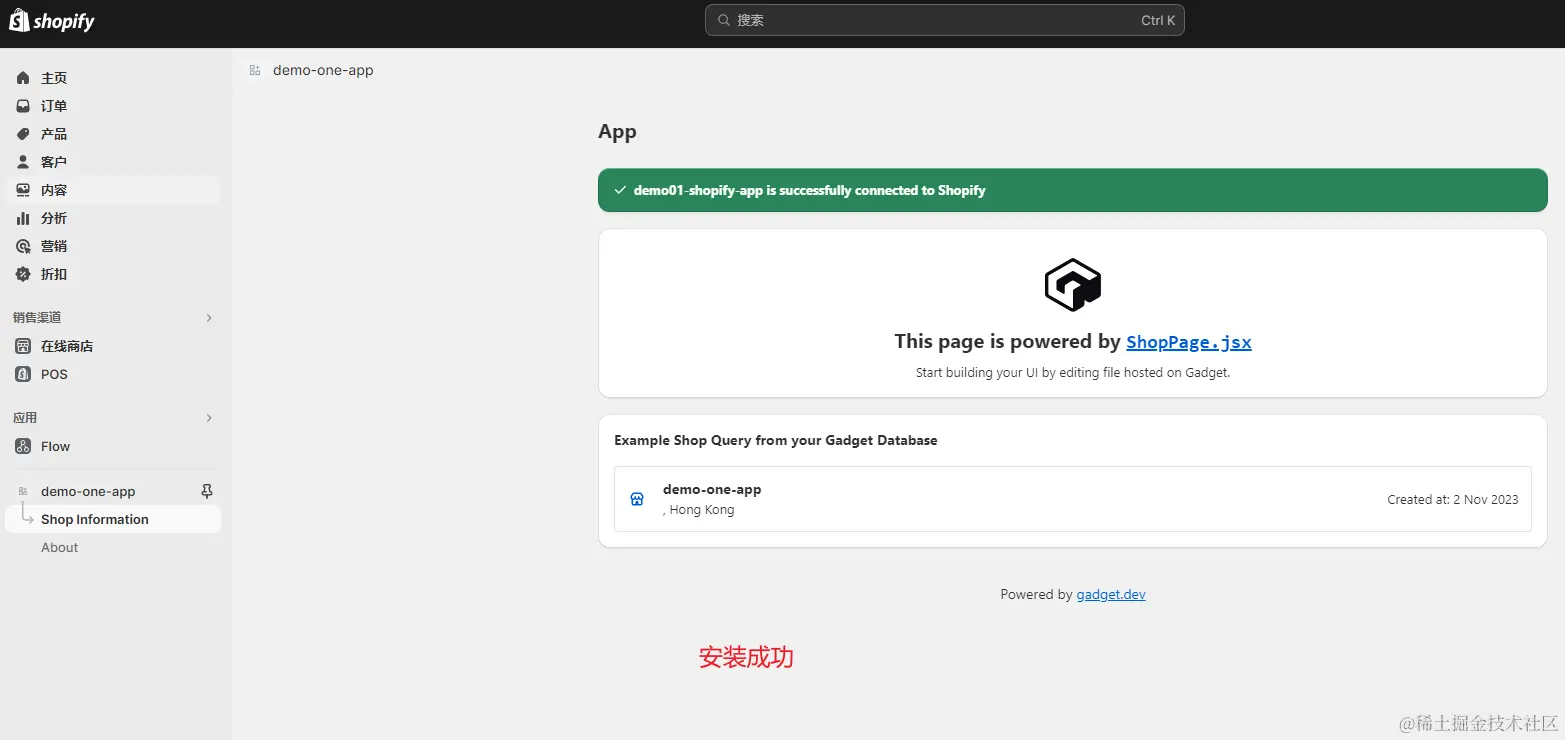Open 营销 in the sidebar

point(54,246)
